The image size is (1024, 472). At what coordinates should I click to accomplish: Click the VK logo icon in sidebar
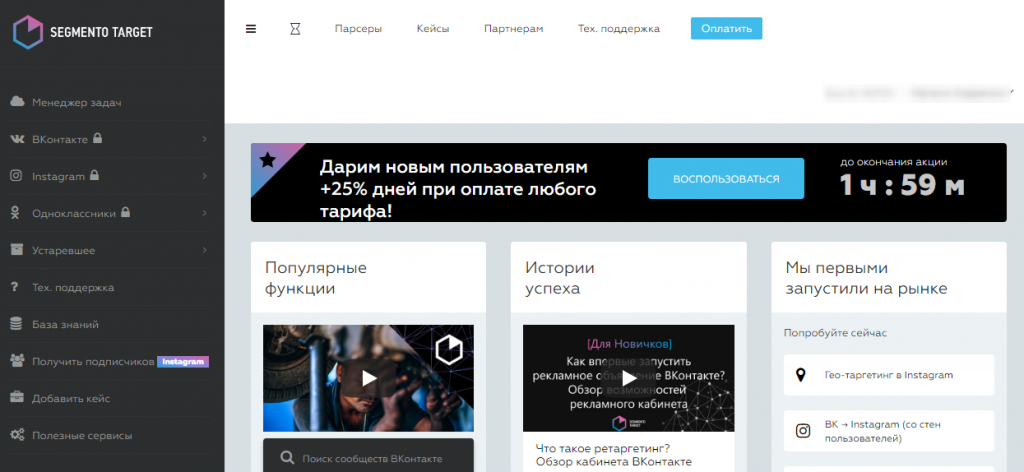[x=18, y=139]
